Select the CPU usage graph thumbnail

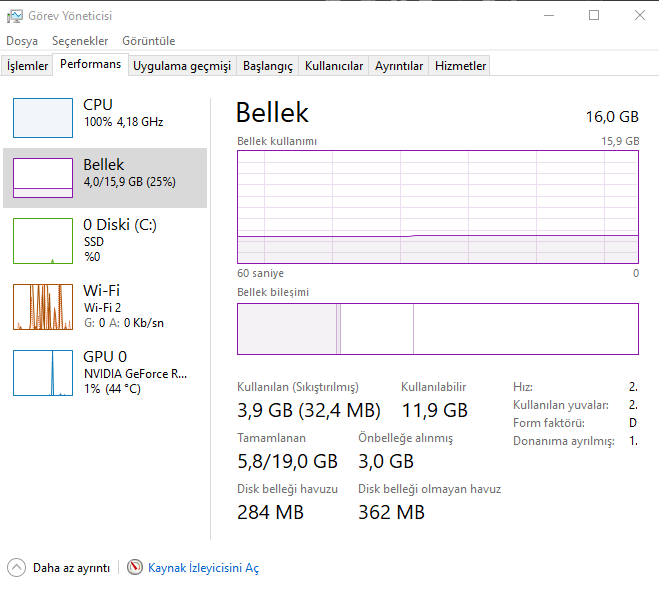tap(43, 118)
